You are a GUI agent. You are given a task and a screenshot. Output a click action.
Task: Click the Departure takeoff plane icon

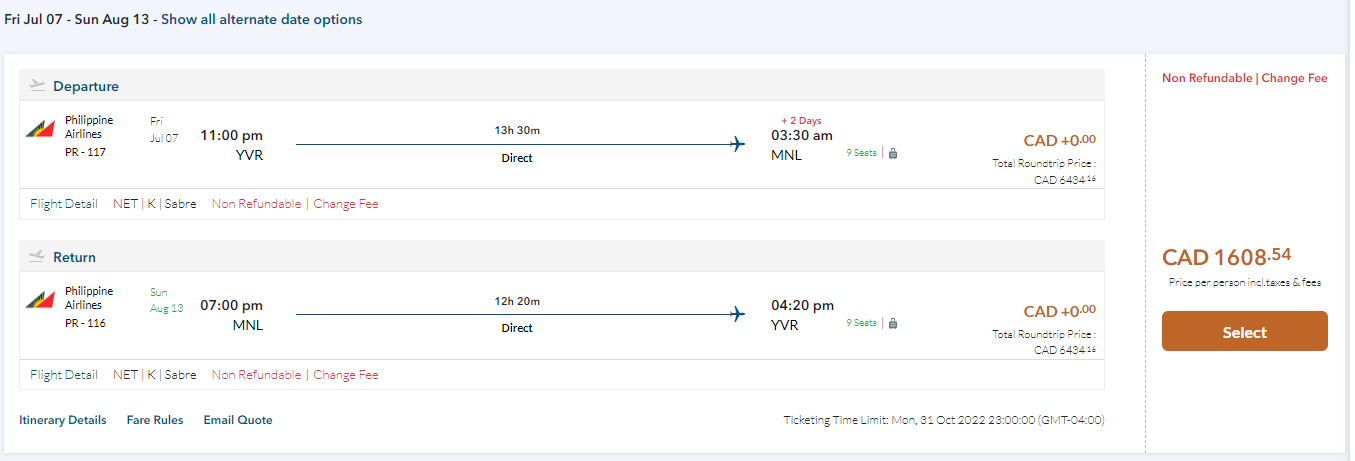click(38, 85)
